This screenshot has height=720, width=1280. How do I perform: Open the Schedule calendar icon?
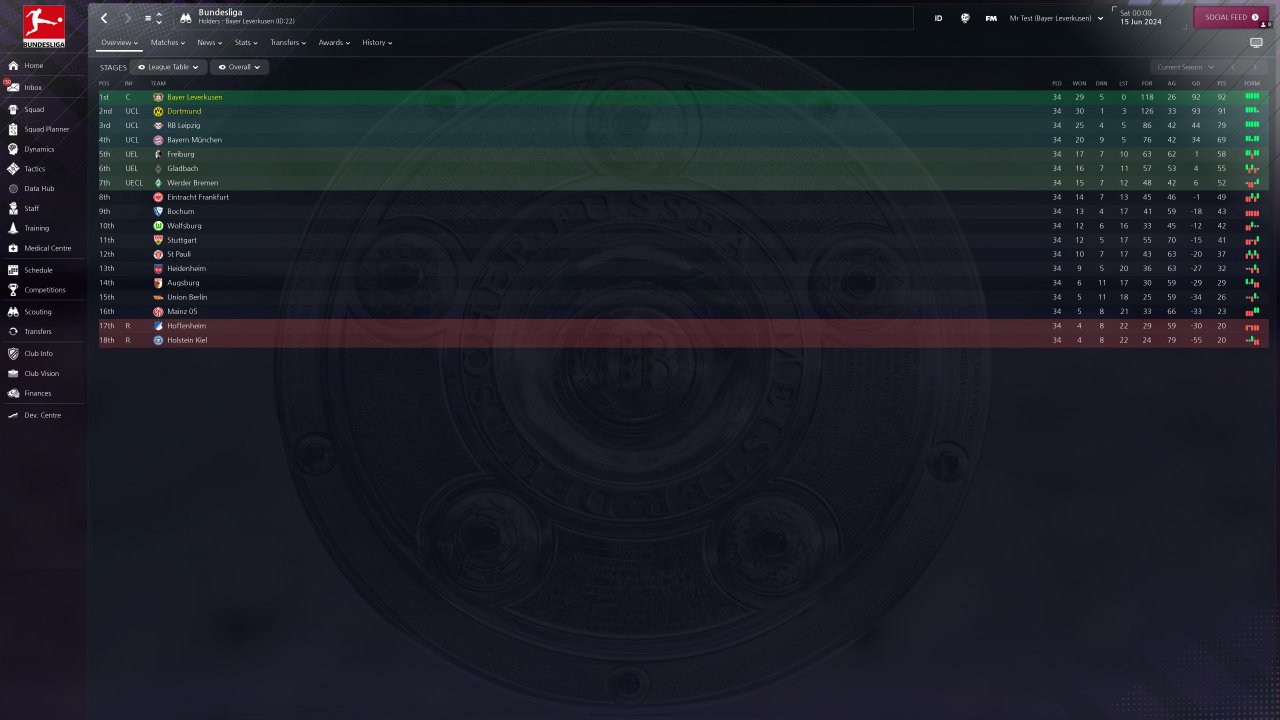(x=13, y=270)
